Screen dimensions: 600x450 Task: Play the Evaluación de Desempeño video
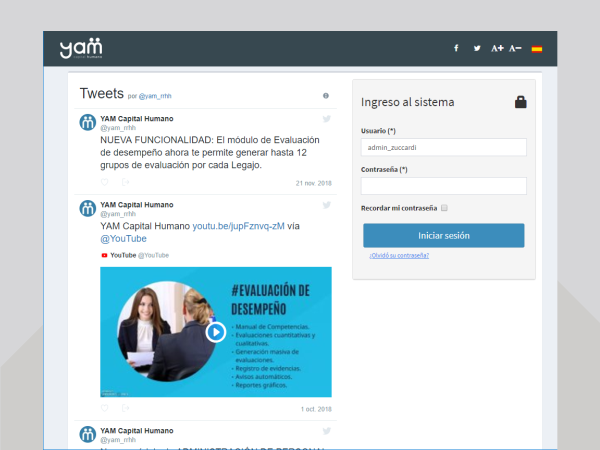(x=216, y=332)
